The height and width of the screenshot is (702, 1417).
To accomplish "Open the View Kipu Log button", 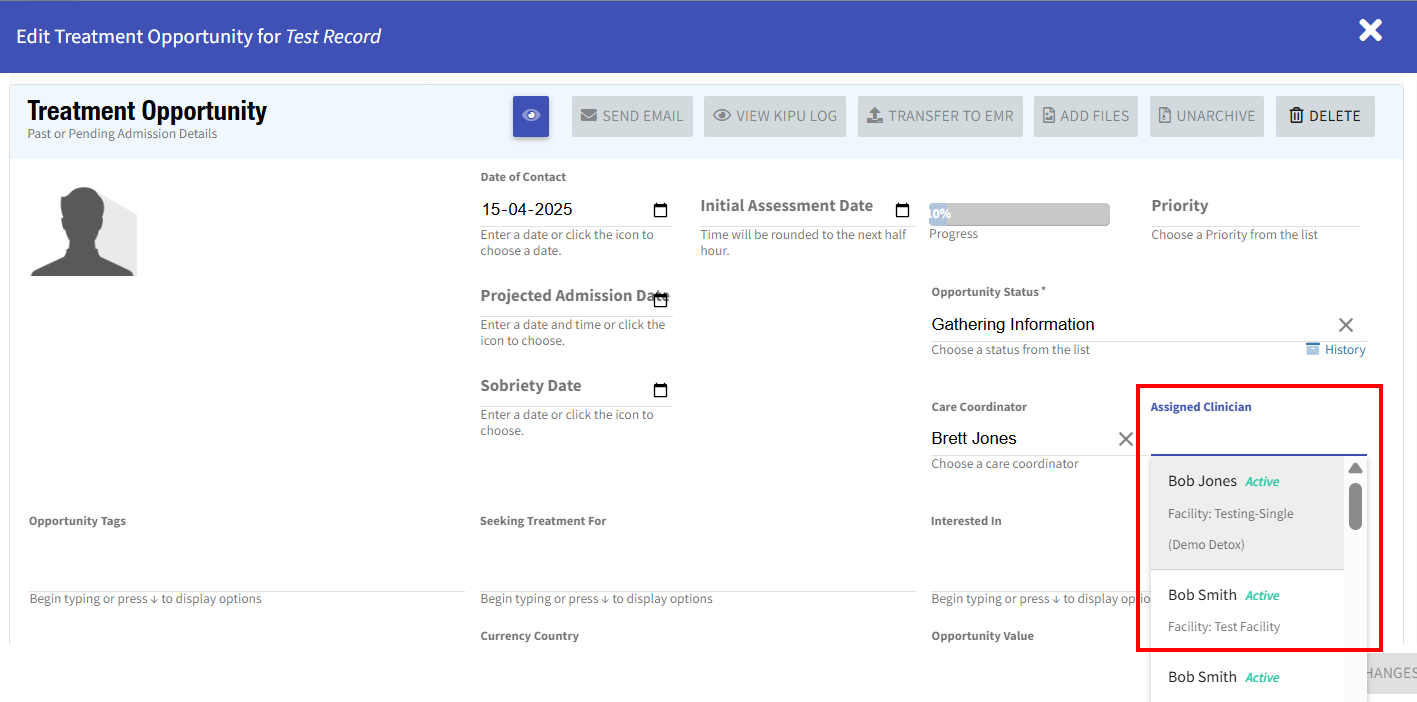I will coord(775,116).
